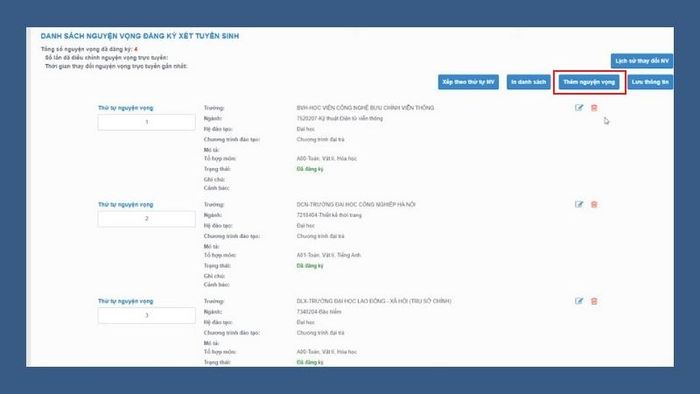Click the 'In danh sách' button
The image size is (700, 394).
point(529,82)
